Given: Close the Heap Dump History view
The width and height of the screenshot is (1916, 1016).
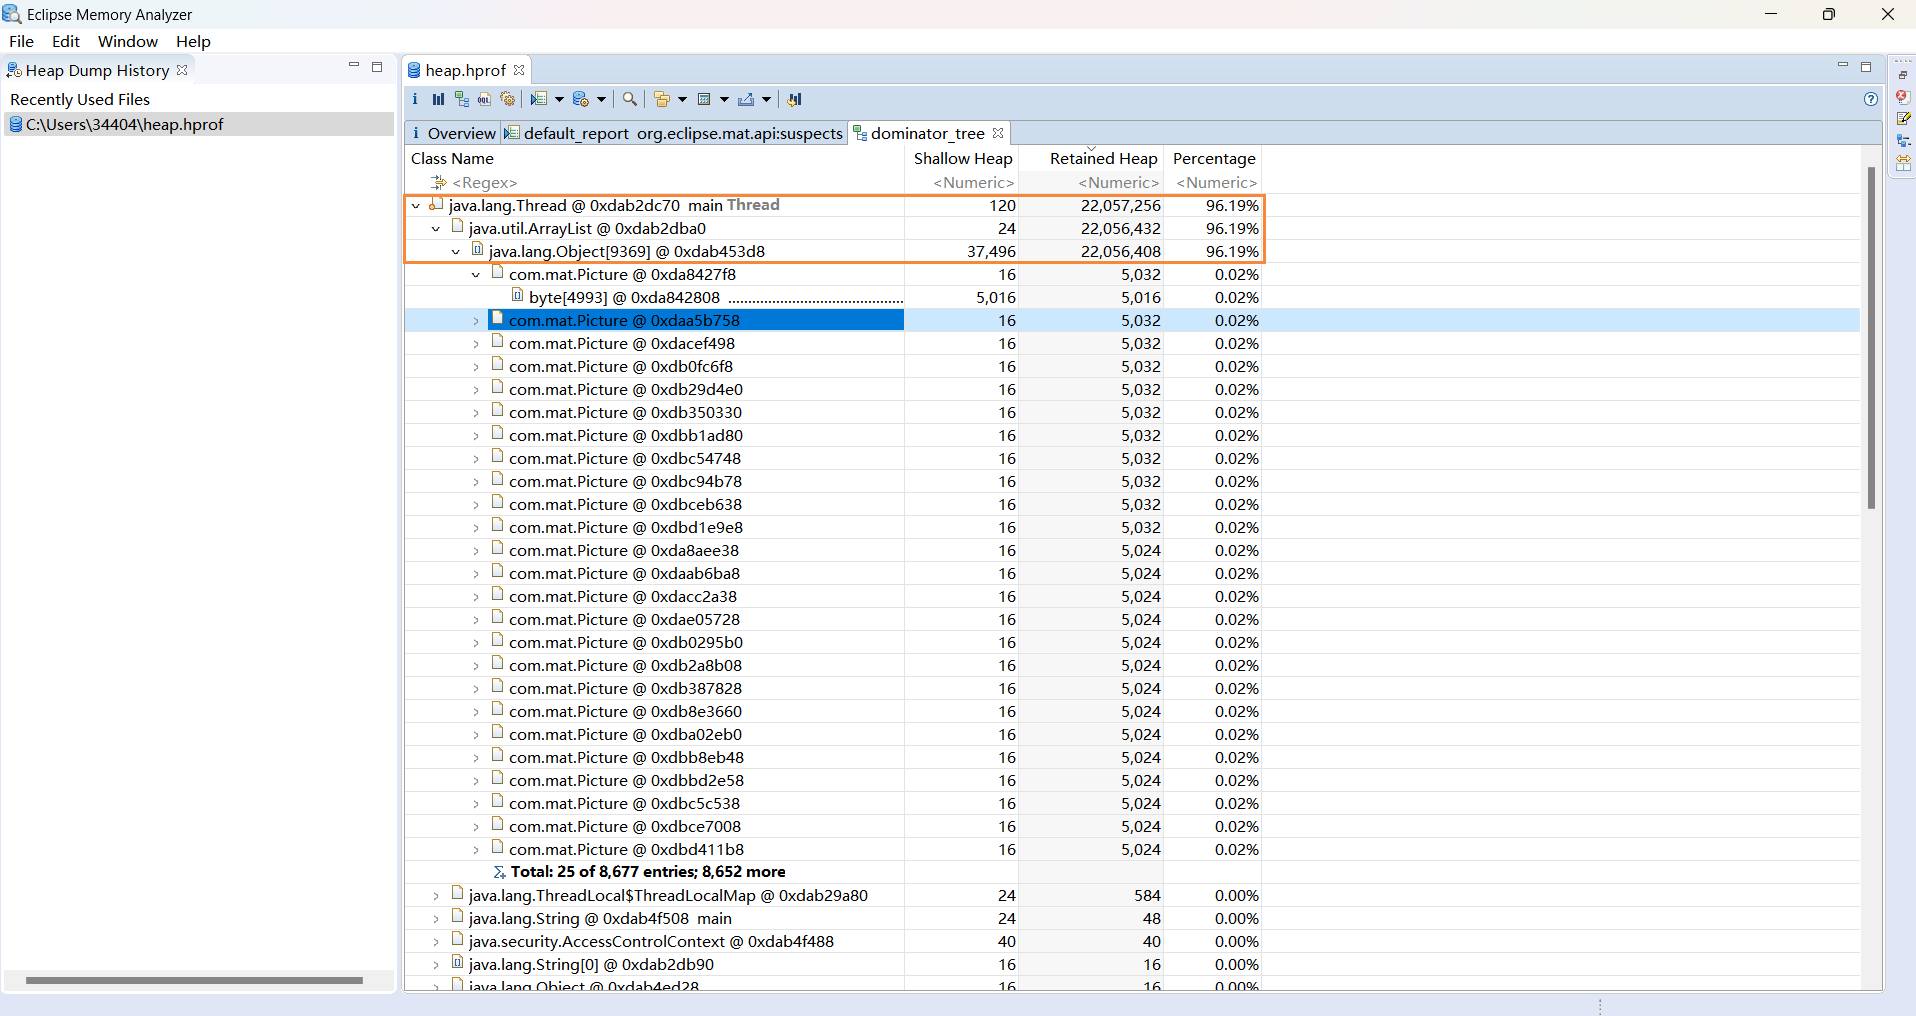Looking at the screenshot, I should pos(182,70).
